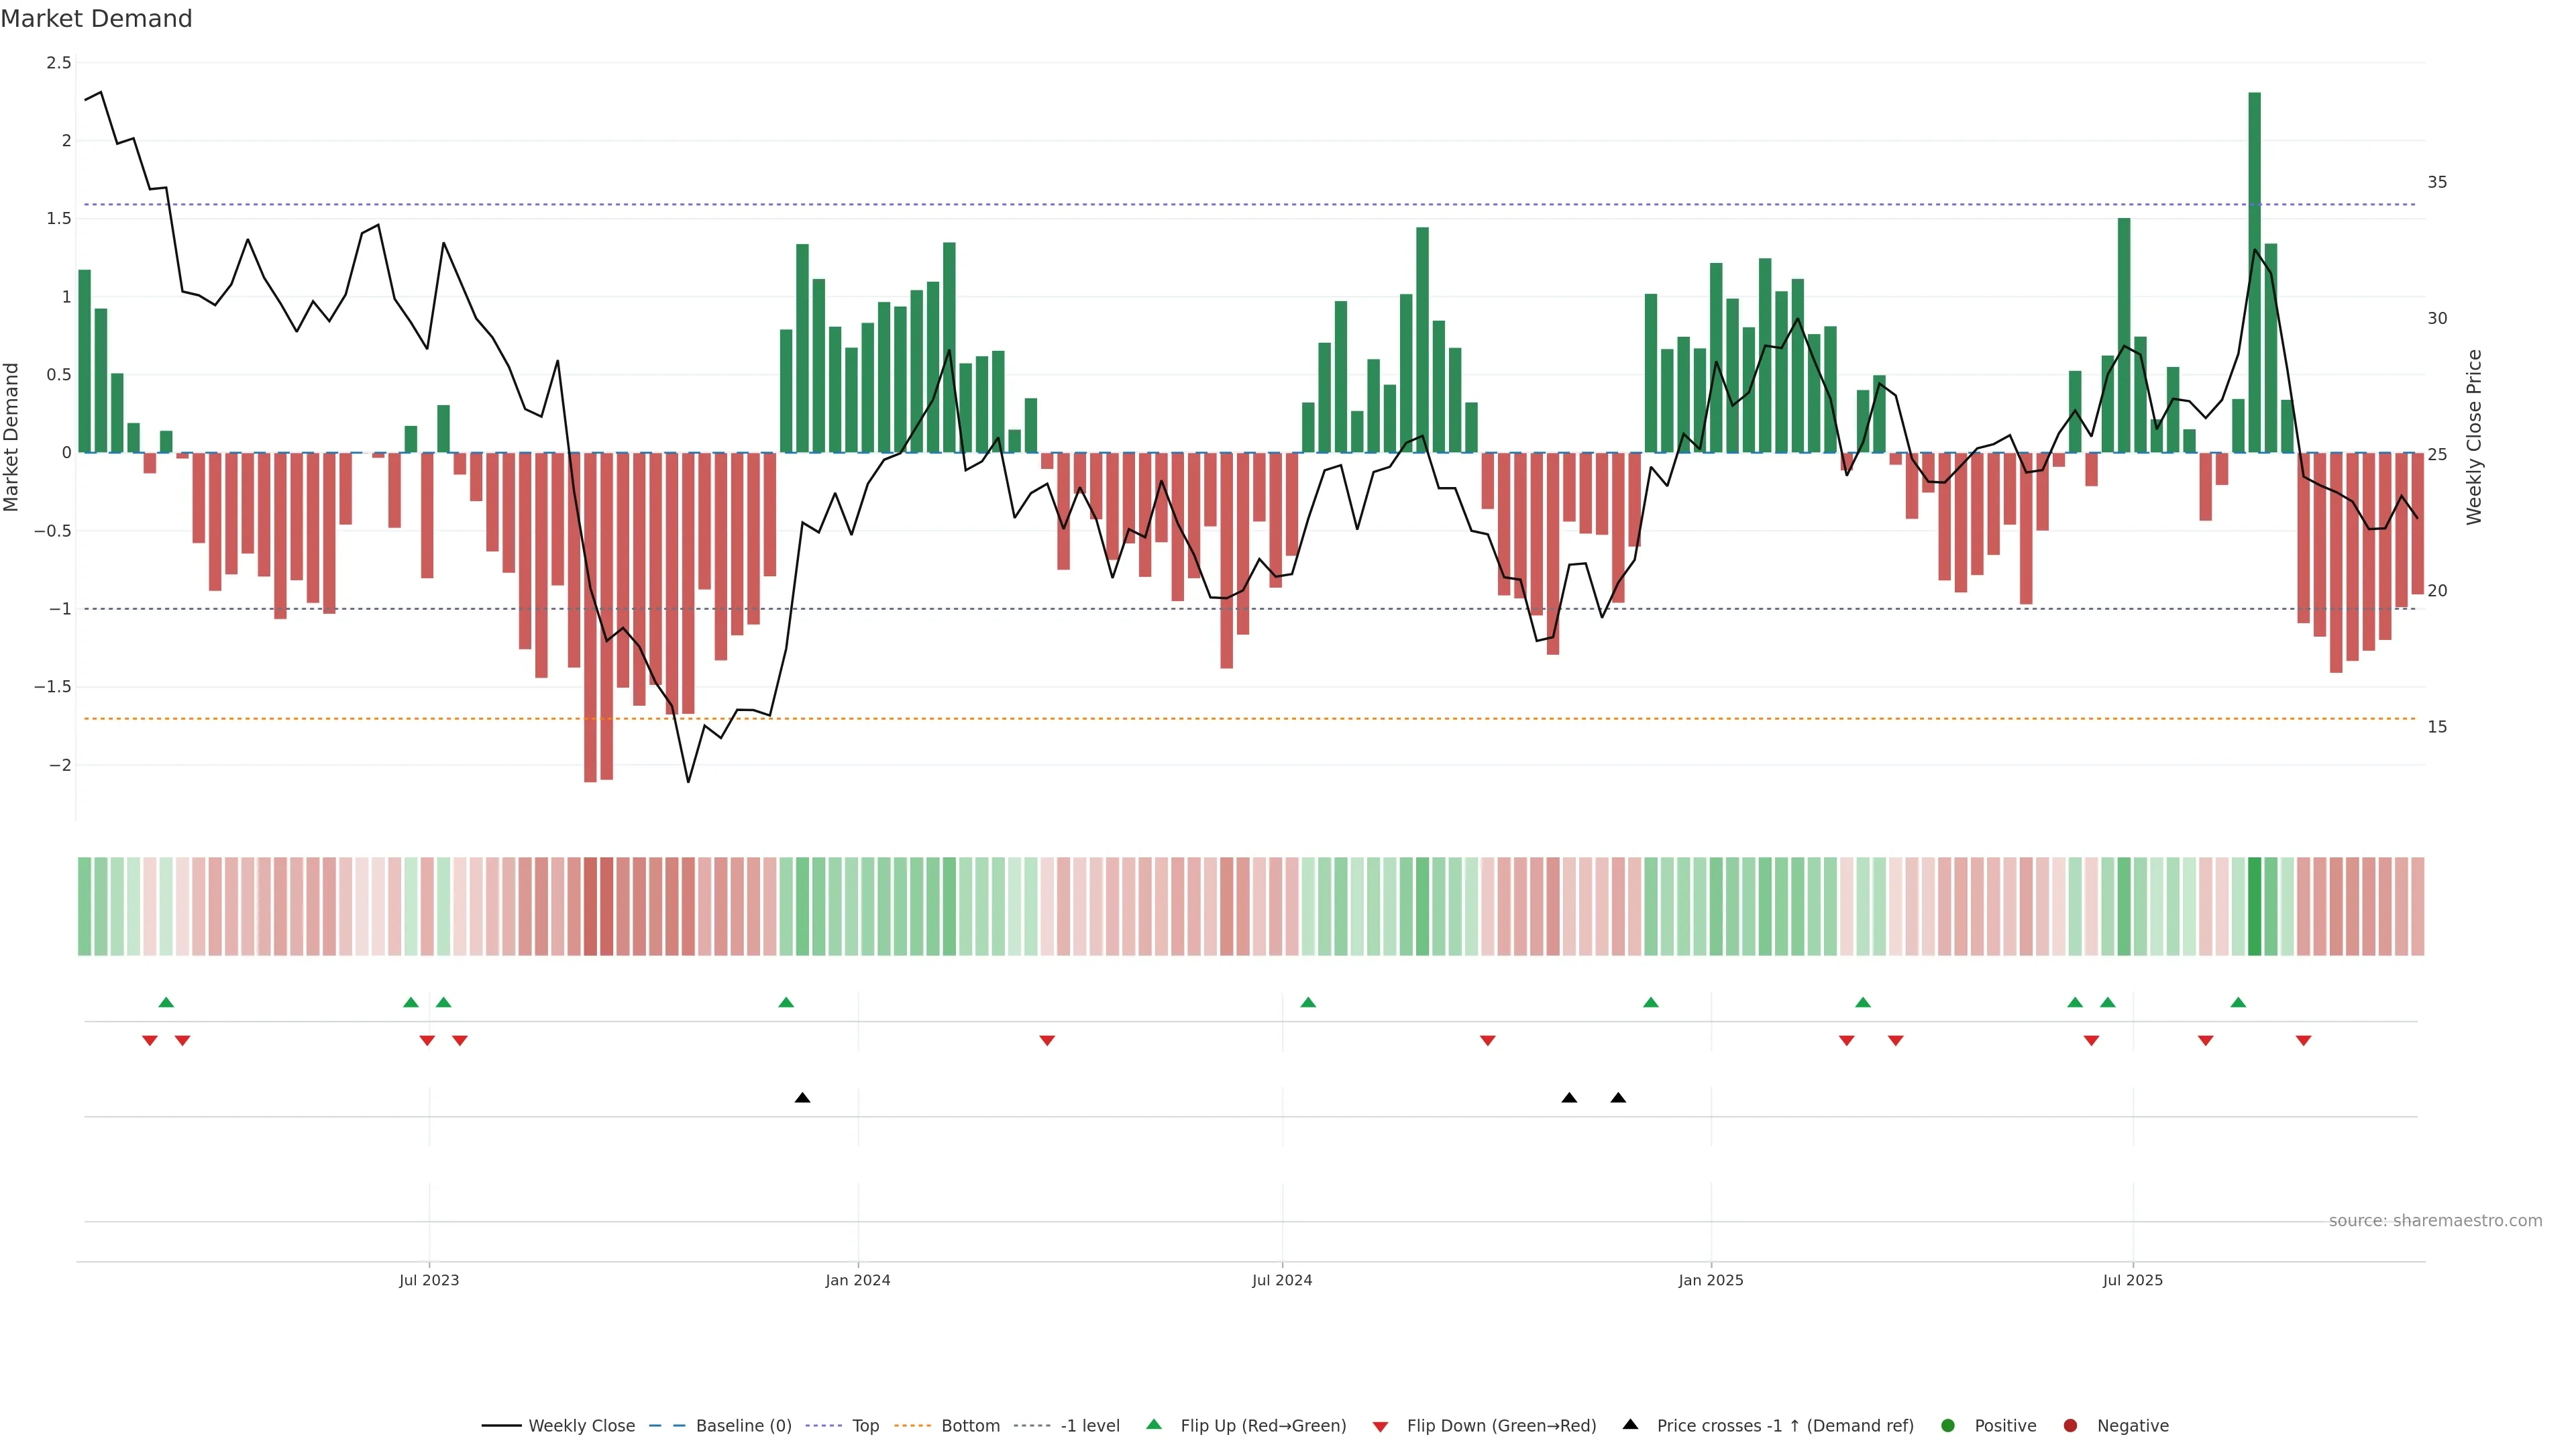Click the green Positive legend circle

[1947, 1426]
